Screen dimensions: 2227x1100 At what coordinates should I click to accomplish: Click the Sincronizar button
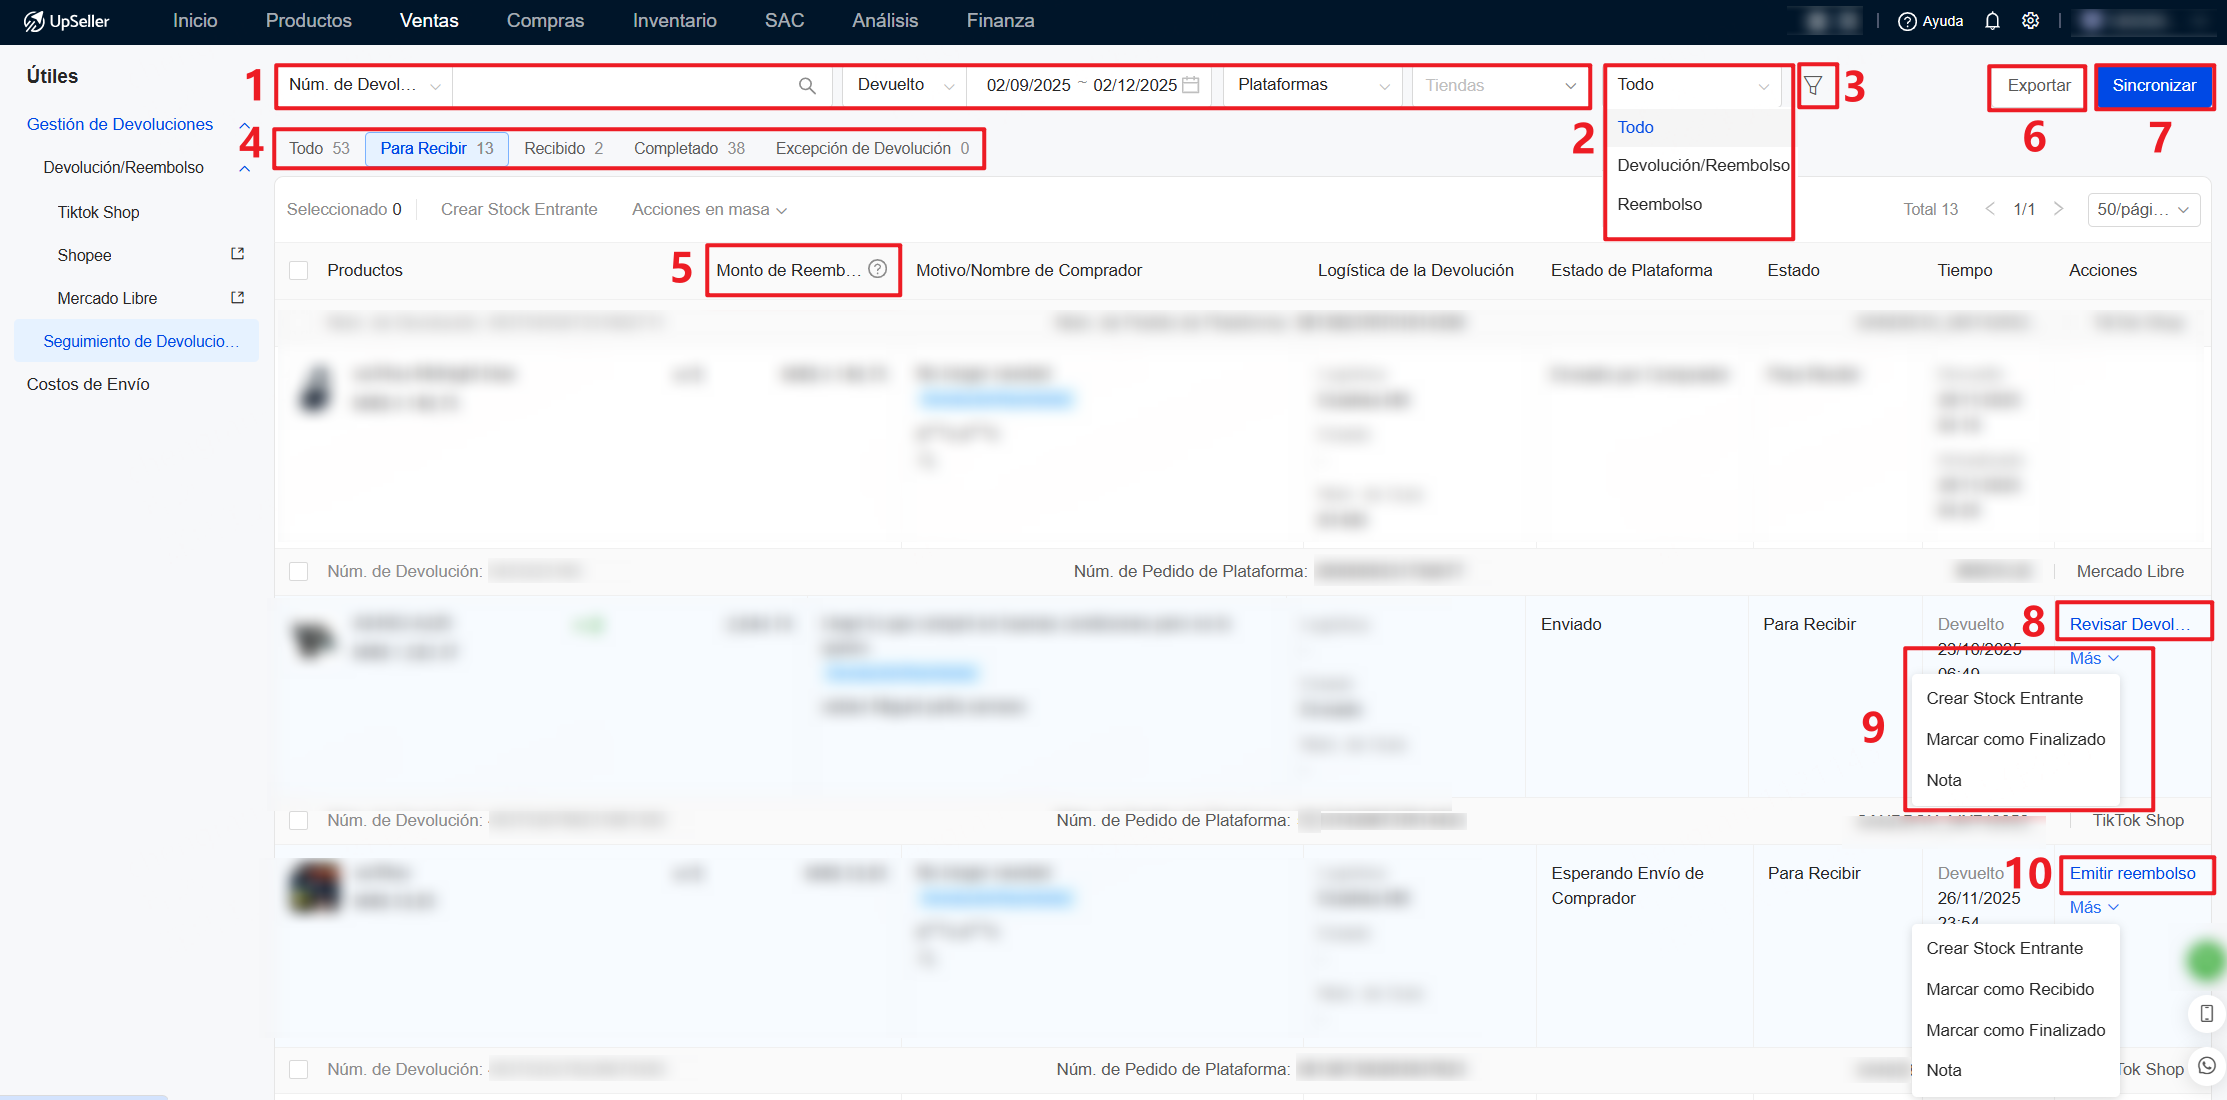click(2153, 86)
